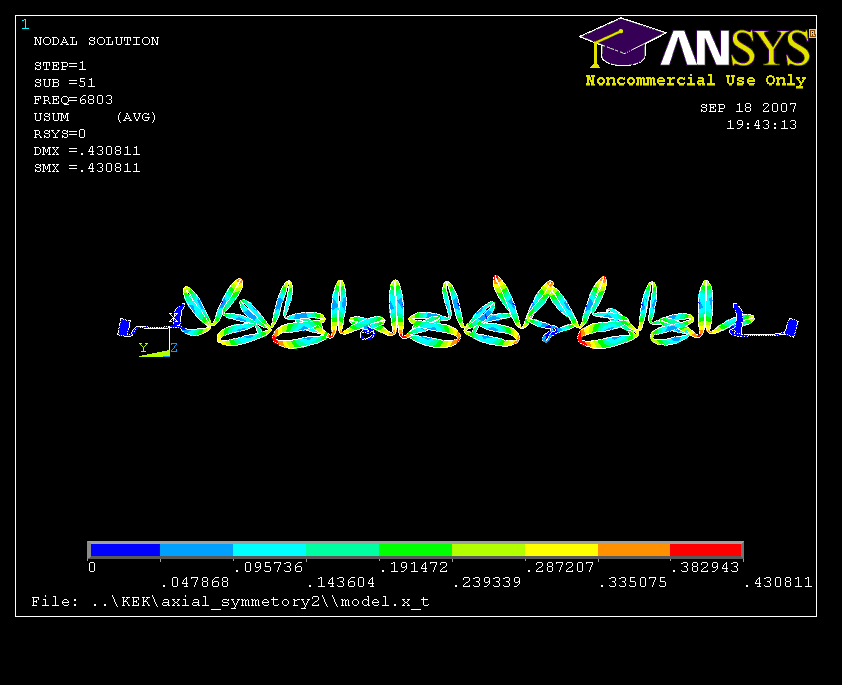This screenshot has width=842, height=685.
Task: Click the SMX =.430811 value
Action: [86, 168]
